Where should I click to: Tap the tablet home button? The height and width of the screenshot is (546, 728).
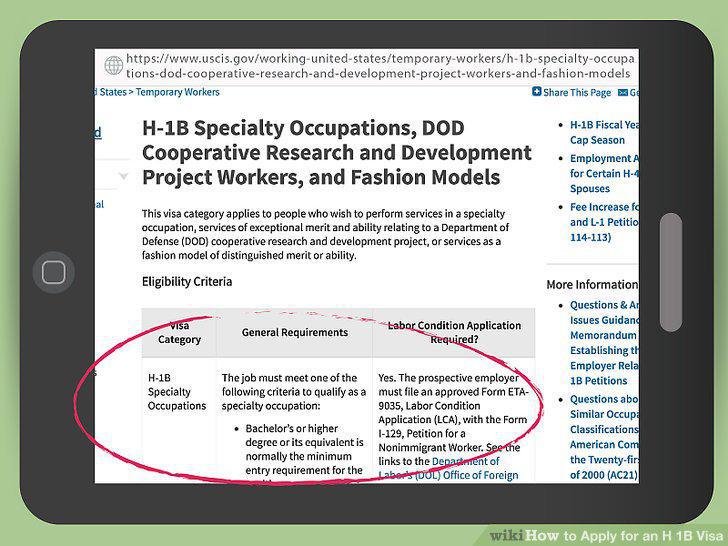pos(54,272)
